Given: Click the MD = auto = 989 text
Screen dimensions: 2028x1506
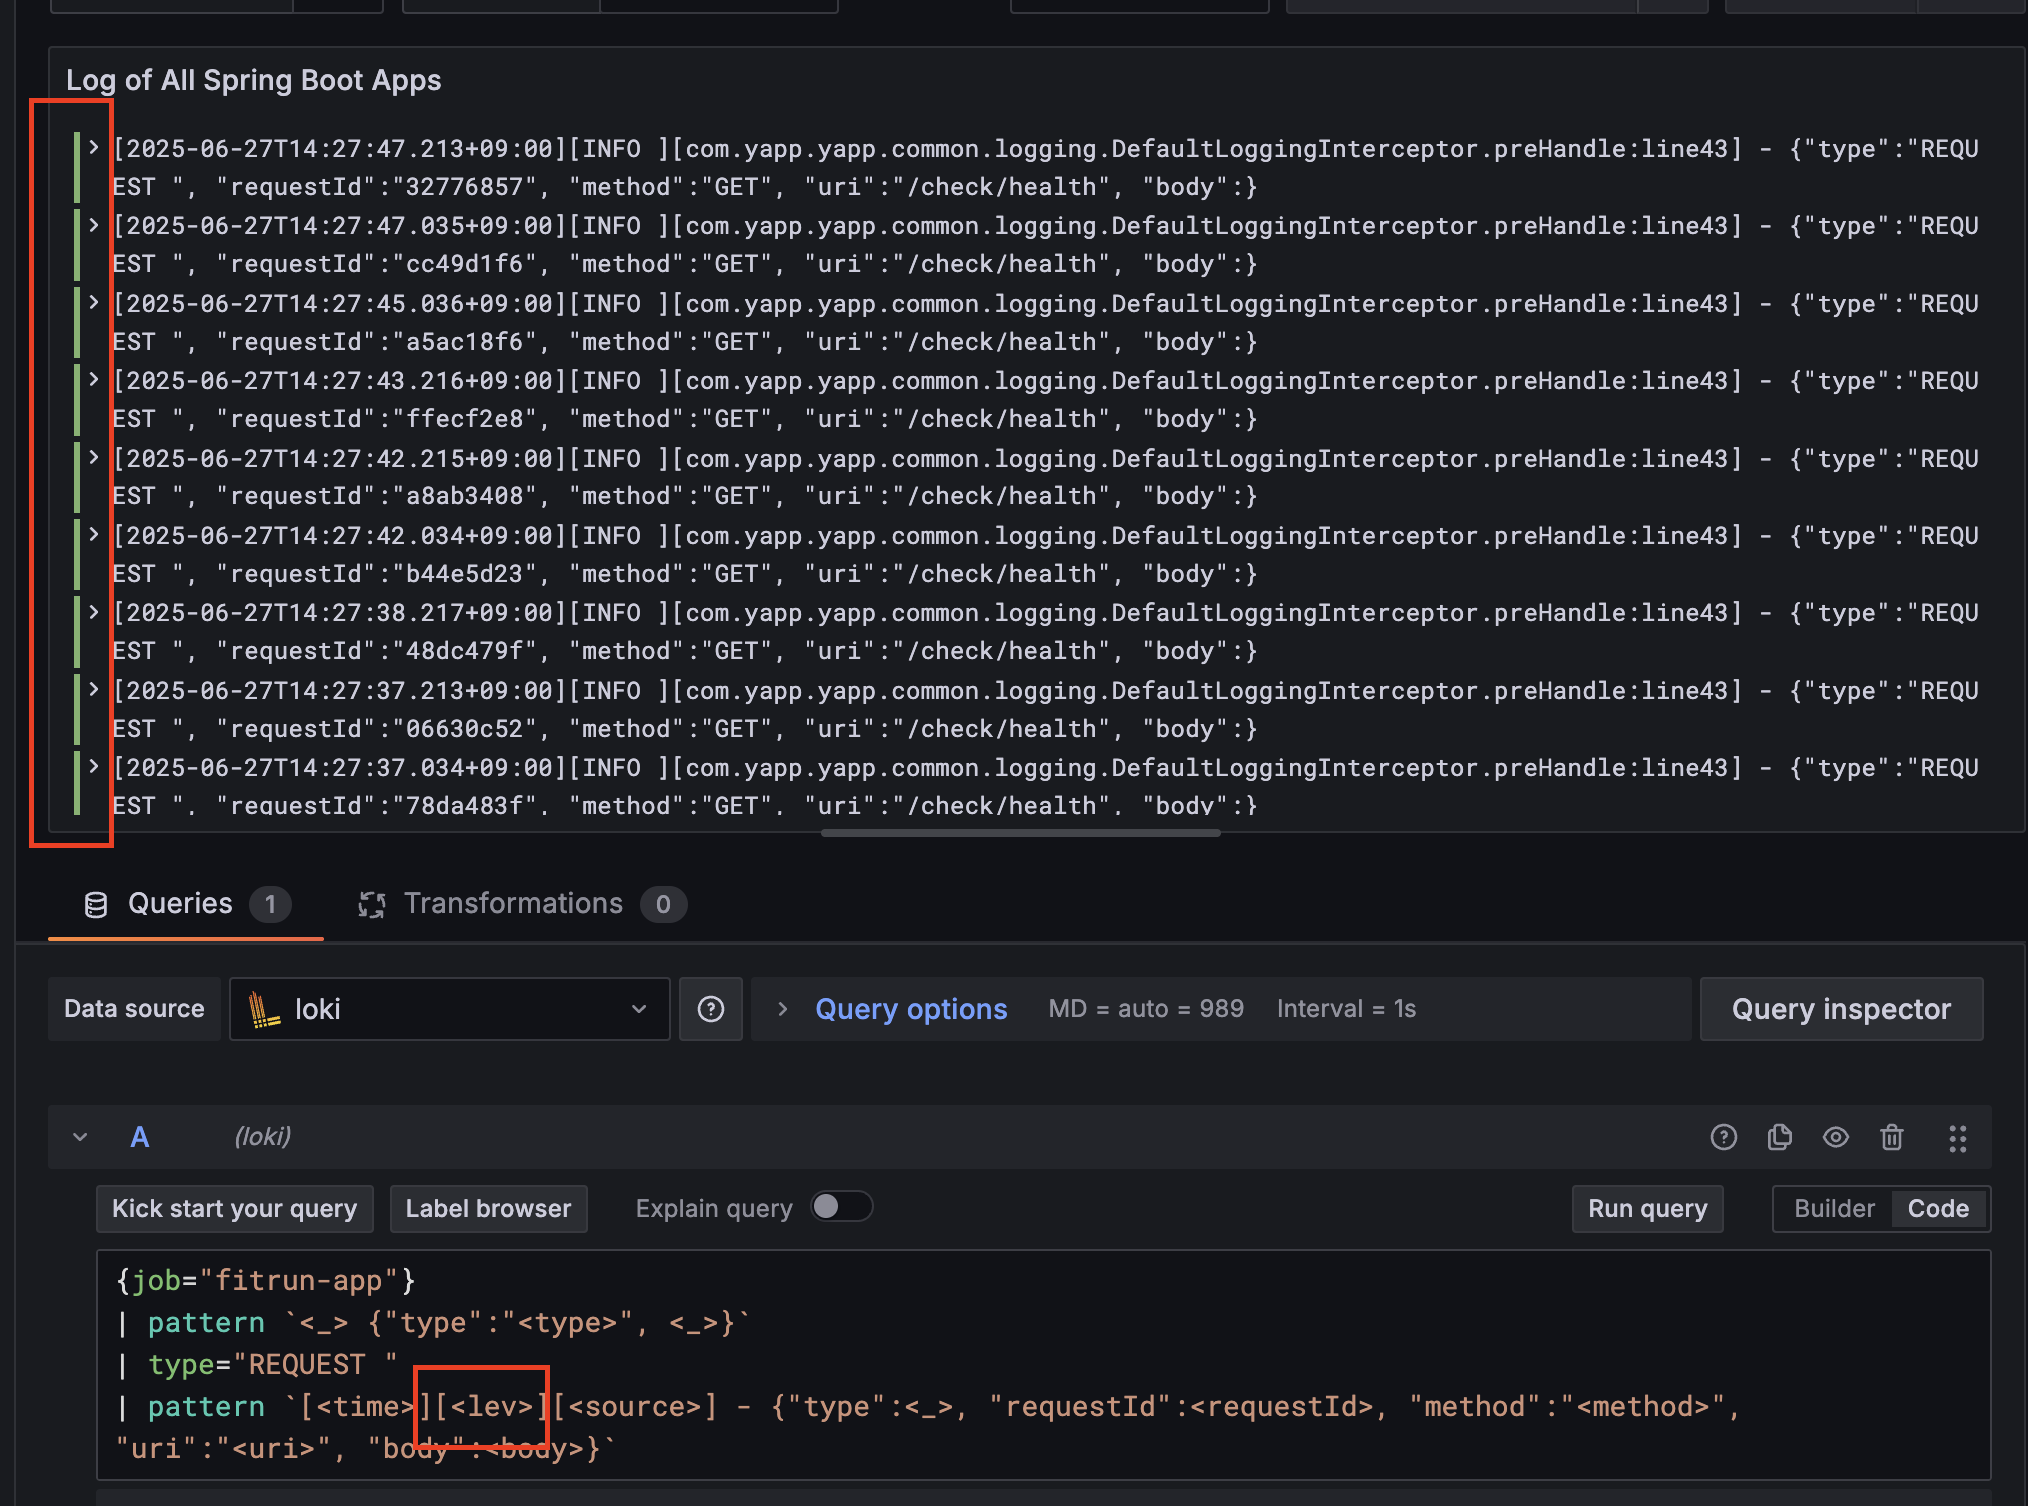Looking at the screenshot, I should click(x=1146, y=1009).
